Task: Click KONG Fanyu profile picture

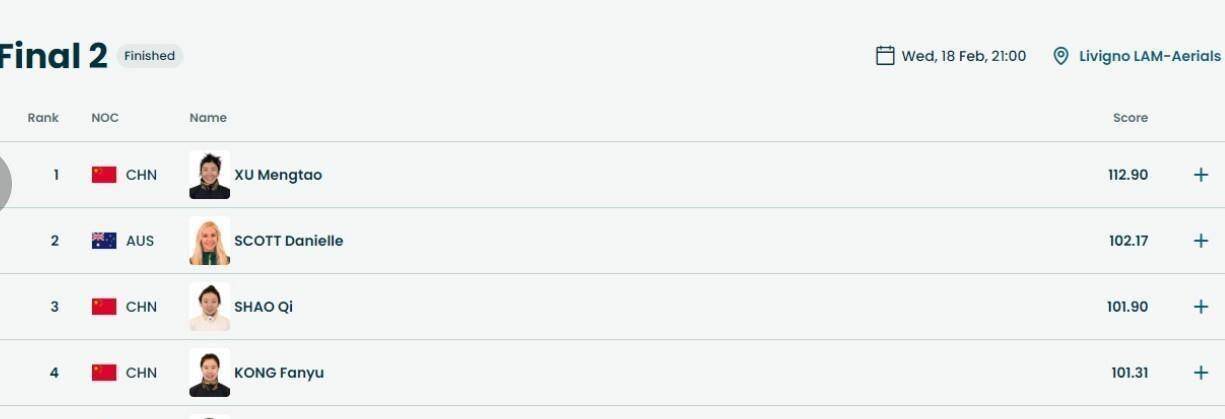Action: pyautogui.click(x=209, y=373)
